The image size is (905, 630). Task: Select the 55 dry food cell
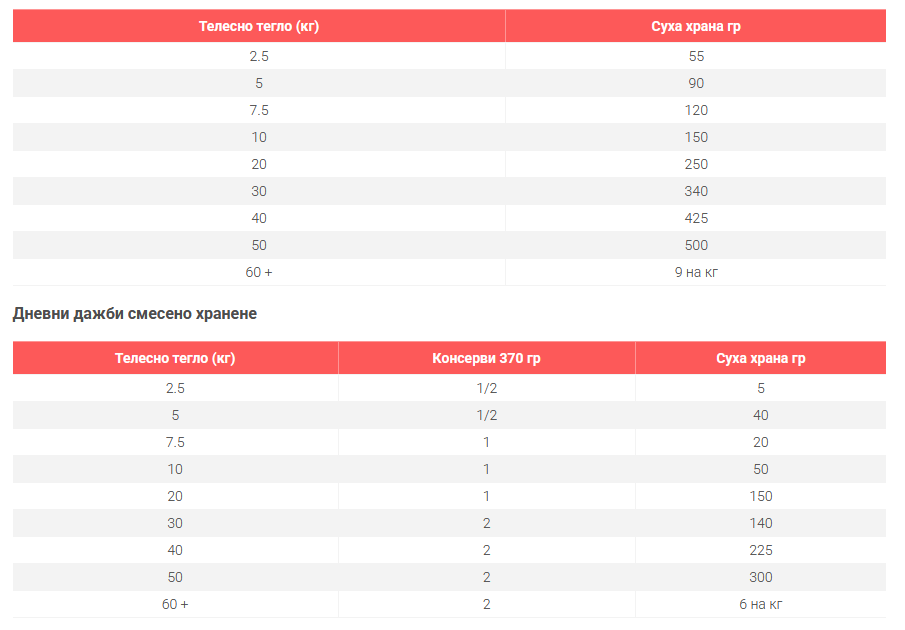pos(696,56)
